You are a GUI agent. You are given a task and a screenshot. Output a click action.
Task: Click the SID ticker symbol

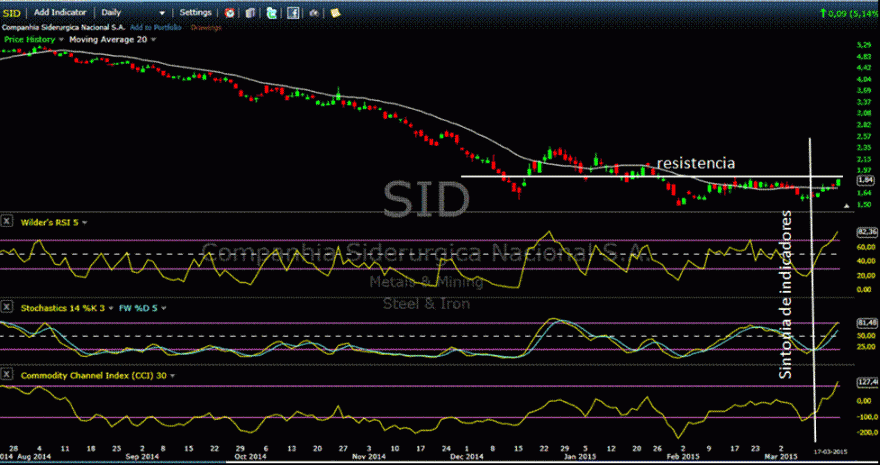12,12
